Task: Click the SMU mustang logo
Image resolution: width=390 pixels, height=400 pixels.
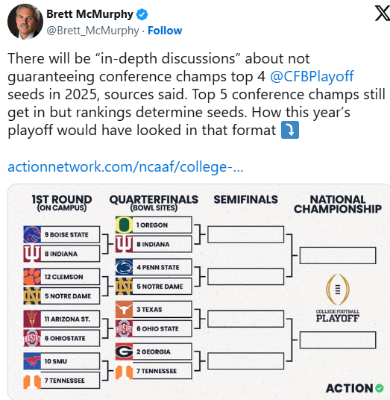Action: [x=32, y=361]
